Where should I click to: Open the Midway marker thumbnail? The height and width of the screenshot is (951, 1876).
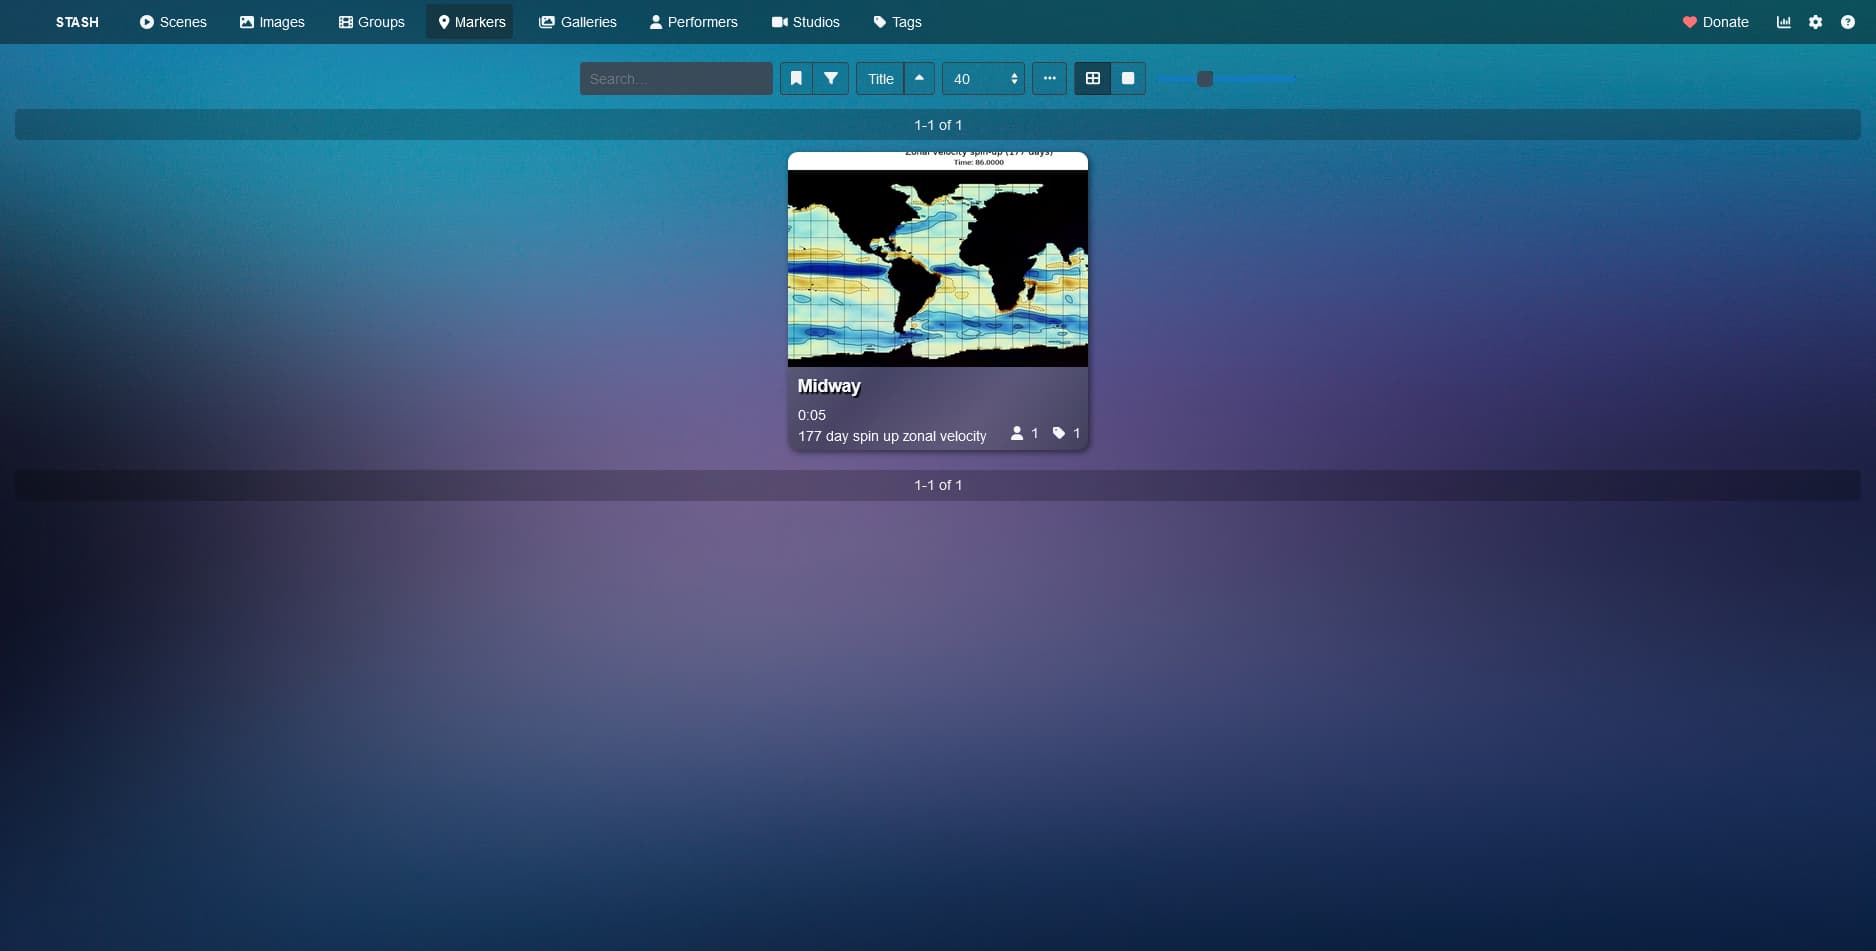(938, 260)
